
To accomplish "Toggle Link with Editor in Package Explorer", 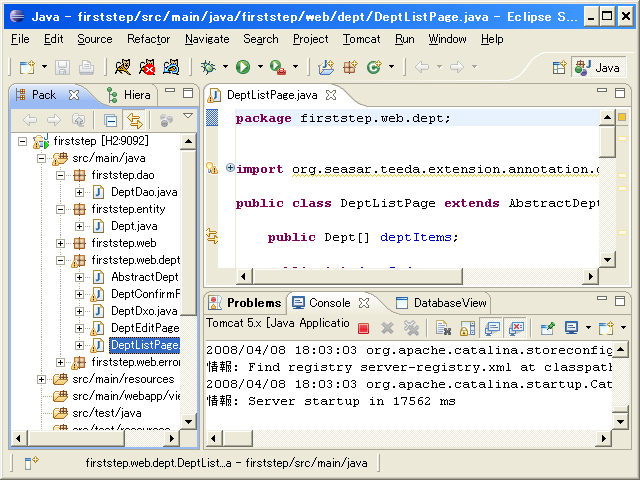I will point(134,120).
